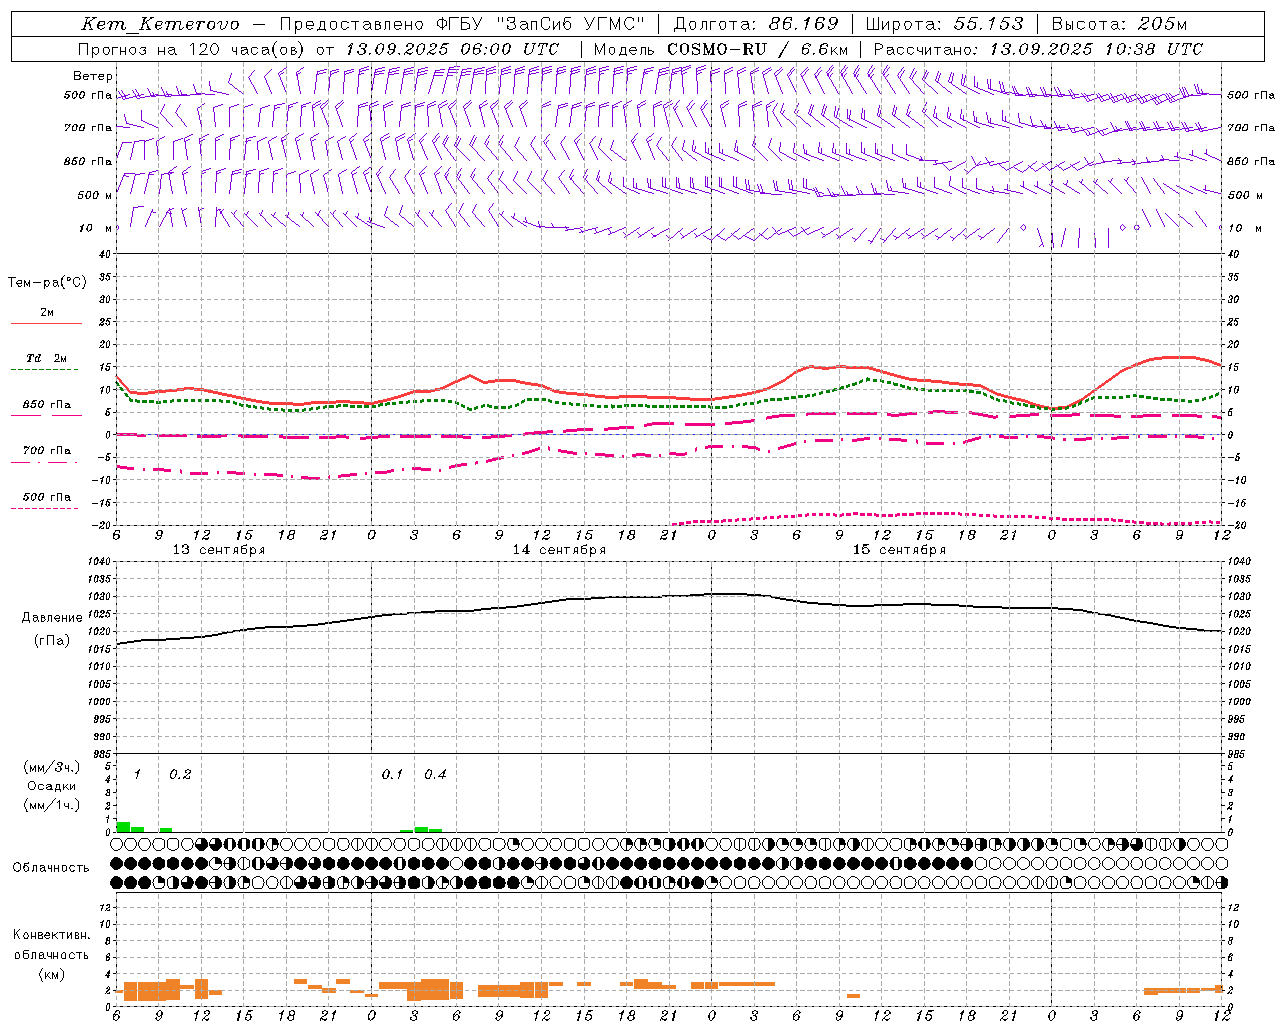Image resolution: width=1280 pixels, height=1024 pixels.
Task: Click the 'Осадки' precipitation label
Action: [52, 786]
